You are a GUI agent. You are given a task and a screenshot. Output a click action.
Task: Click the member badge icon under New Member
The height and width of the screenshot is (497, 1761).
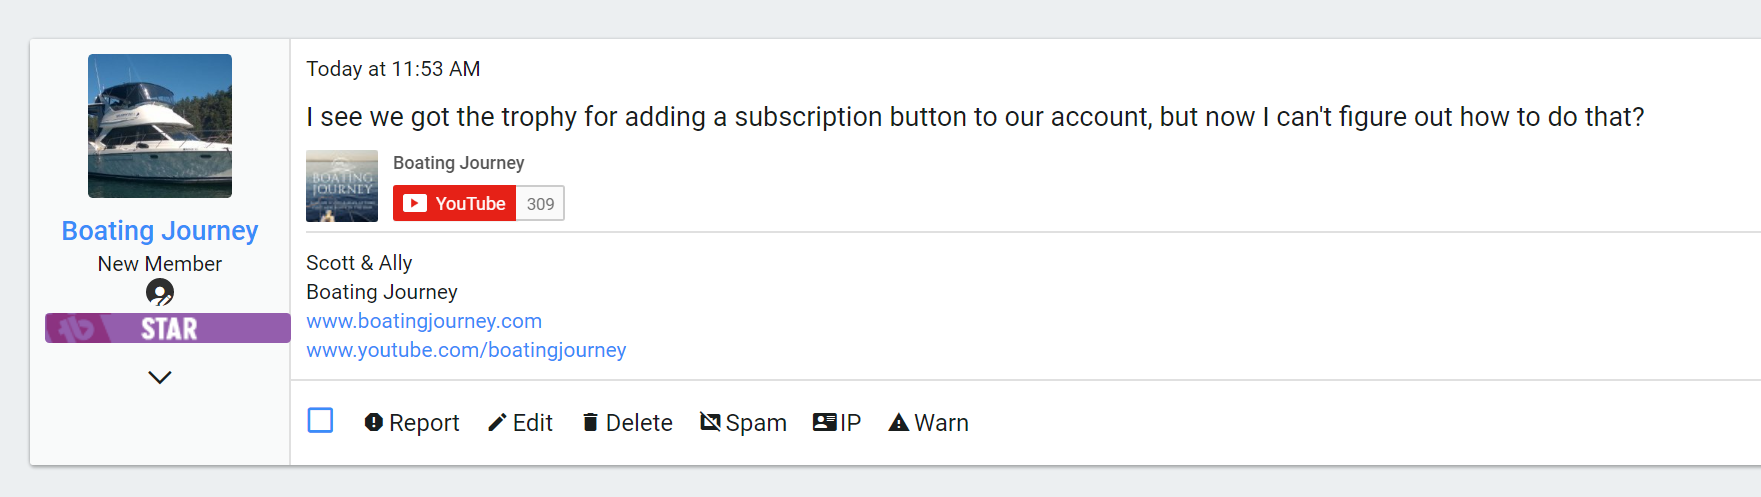(x=160, y=292)
